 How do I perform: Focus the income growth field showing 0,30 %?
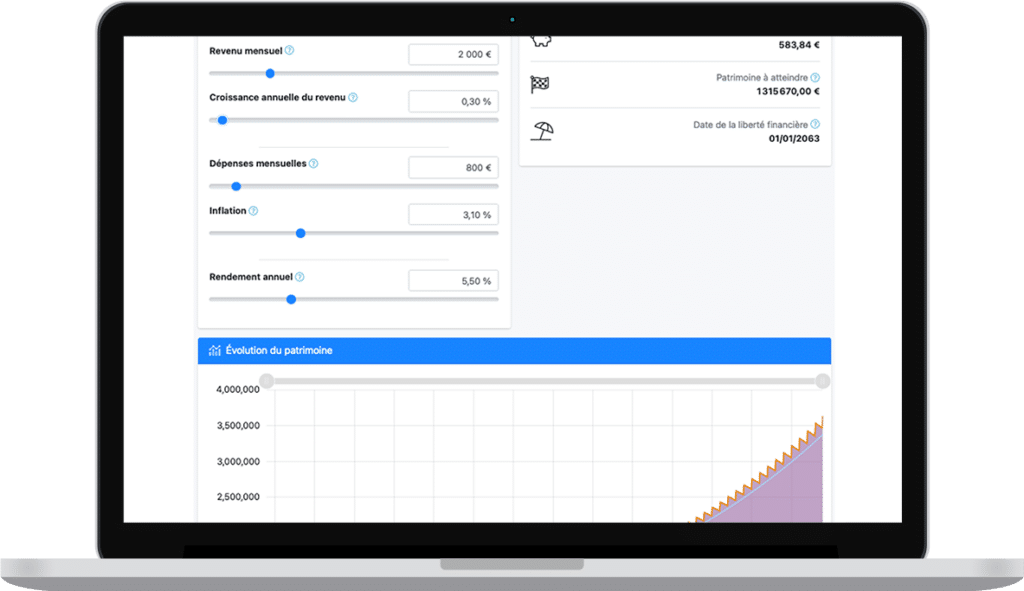453,101
